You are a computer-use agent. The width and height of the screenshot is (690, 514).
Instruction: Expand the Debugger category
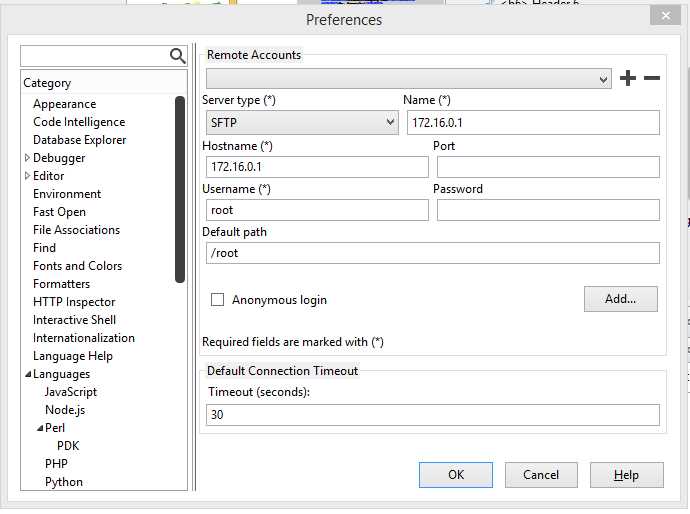coord(27,158)
